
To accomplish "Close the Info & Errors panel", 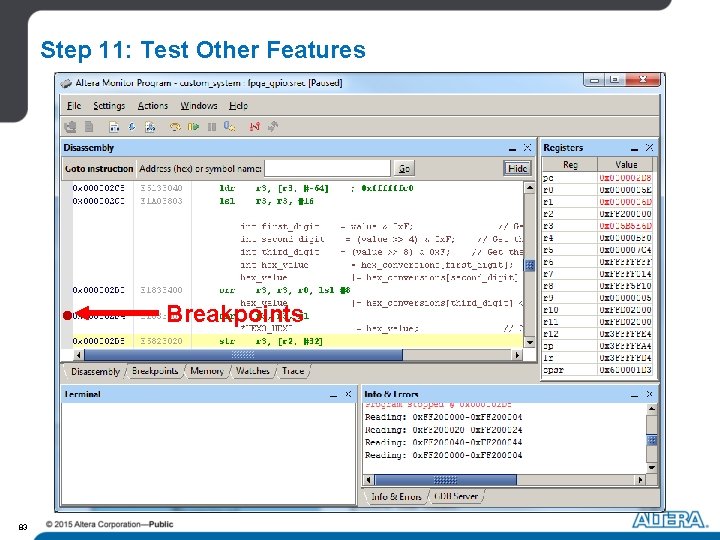I will click(649, 394).
